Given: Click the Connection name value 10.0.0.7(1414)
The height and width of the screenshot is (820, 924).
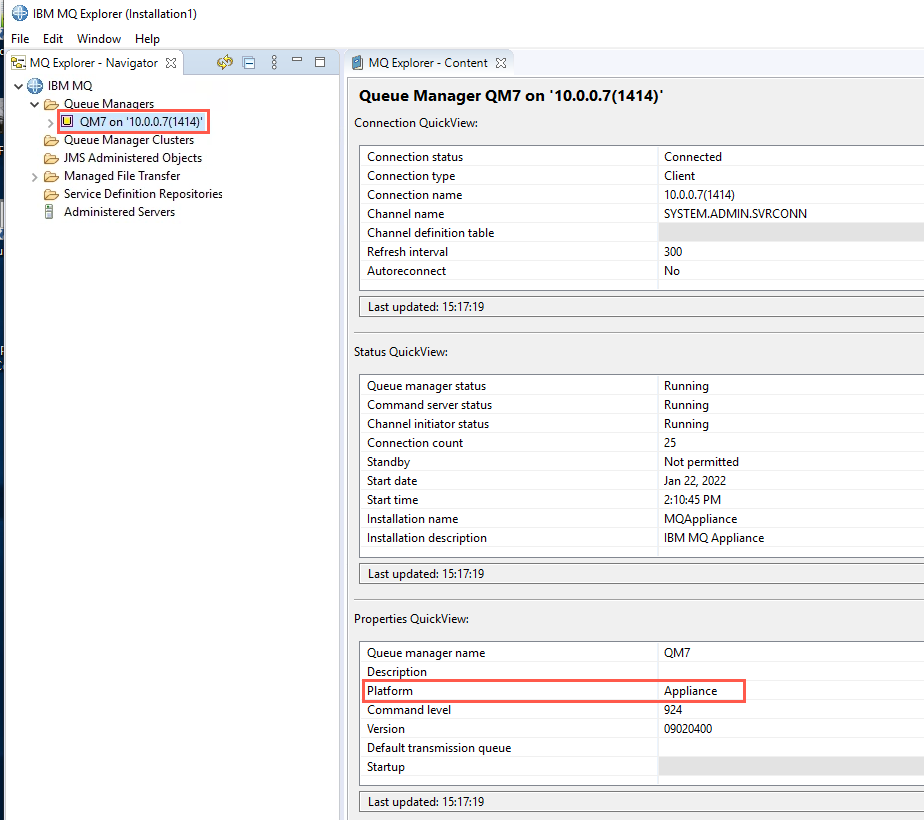Looking at the screenshot, I should 699,195.
